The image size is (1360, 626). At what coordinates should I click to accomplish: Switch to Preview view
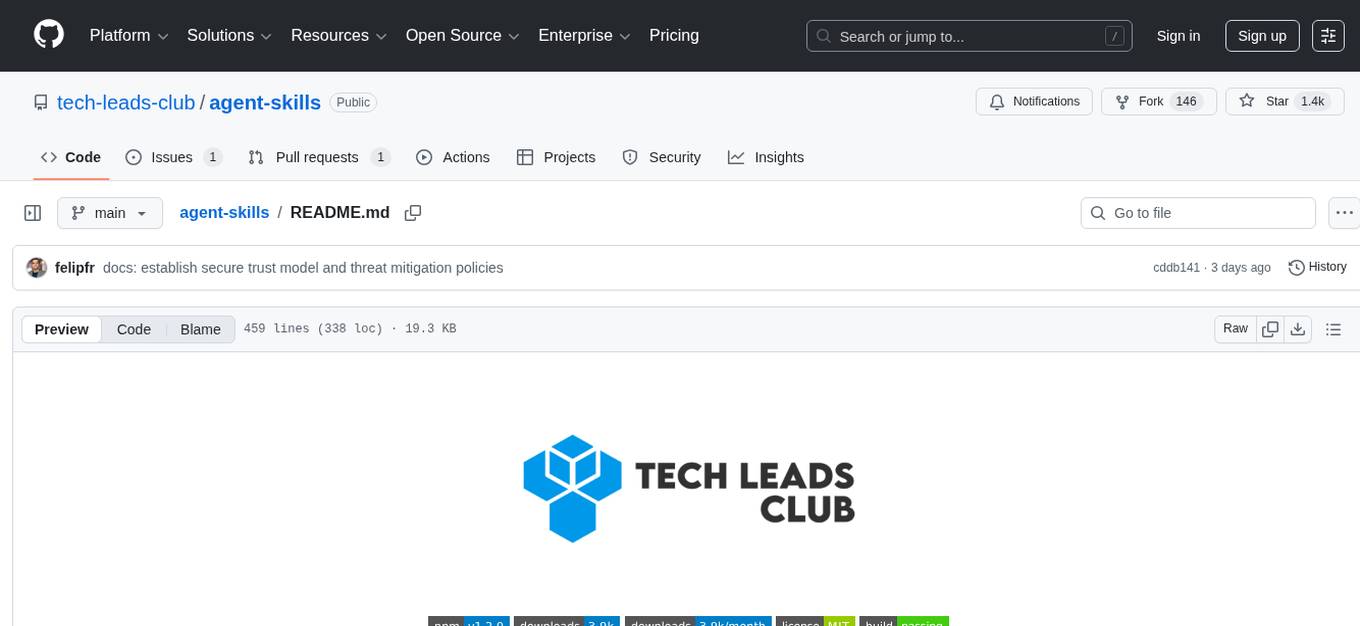click(62, 329)
